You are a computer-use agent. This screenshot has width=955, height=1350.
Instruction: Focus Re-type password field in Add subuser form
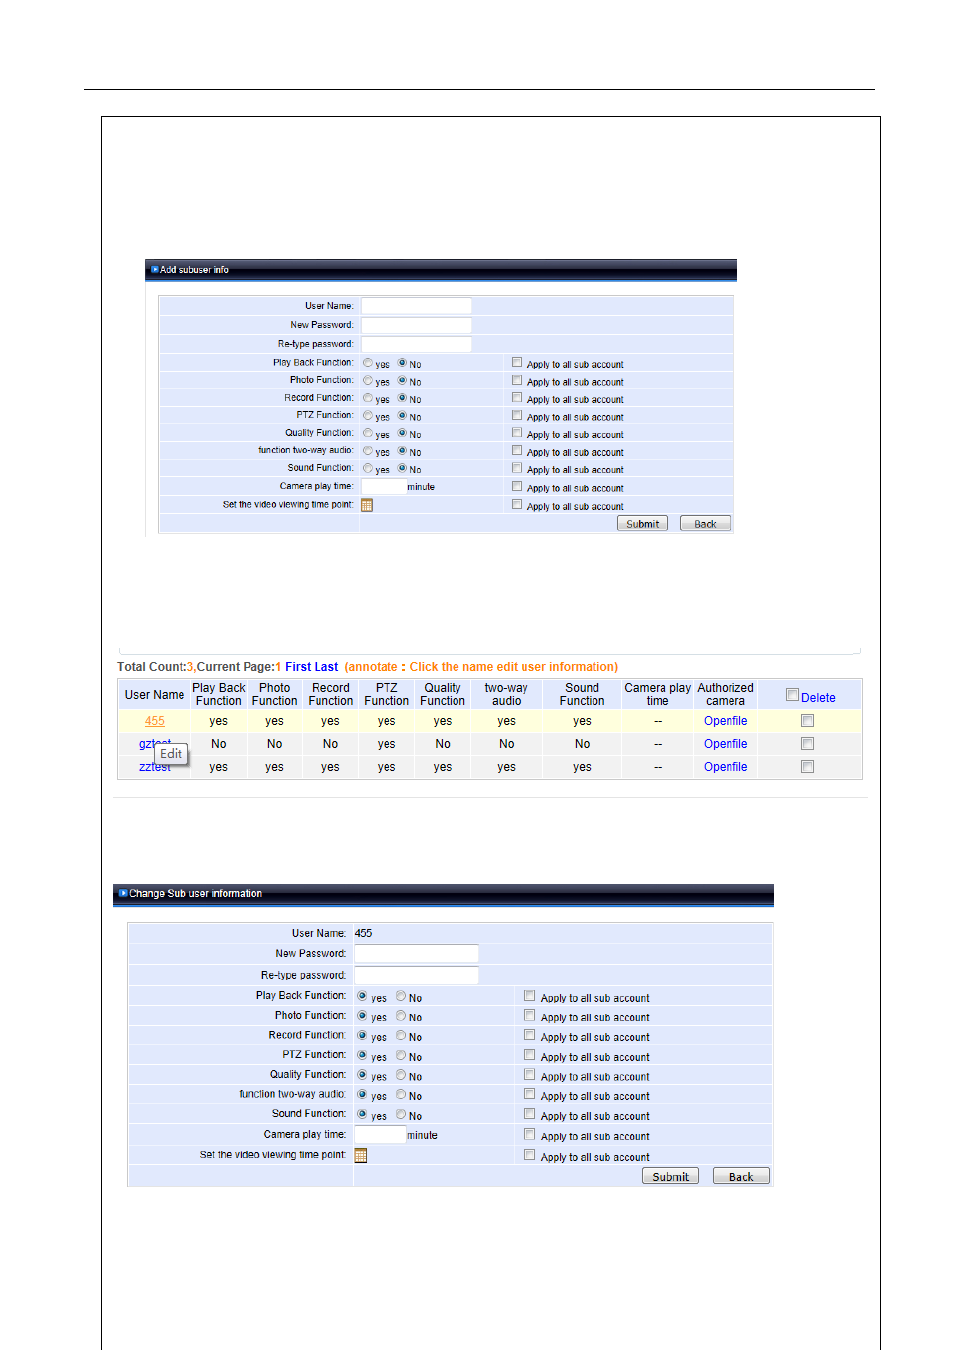pos(416,344)
